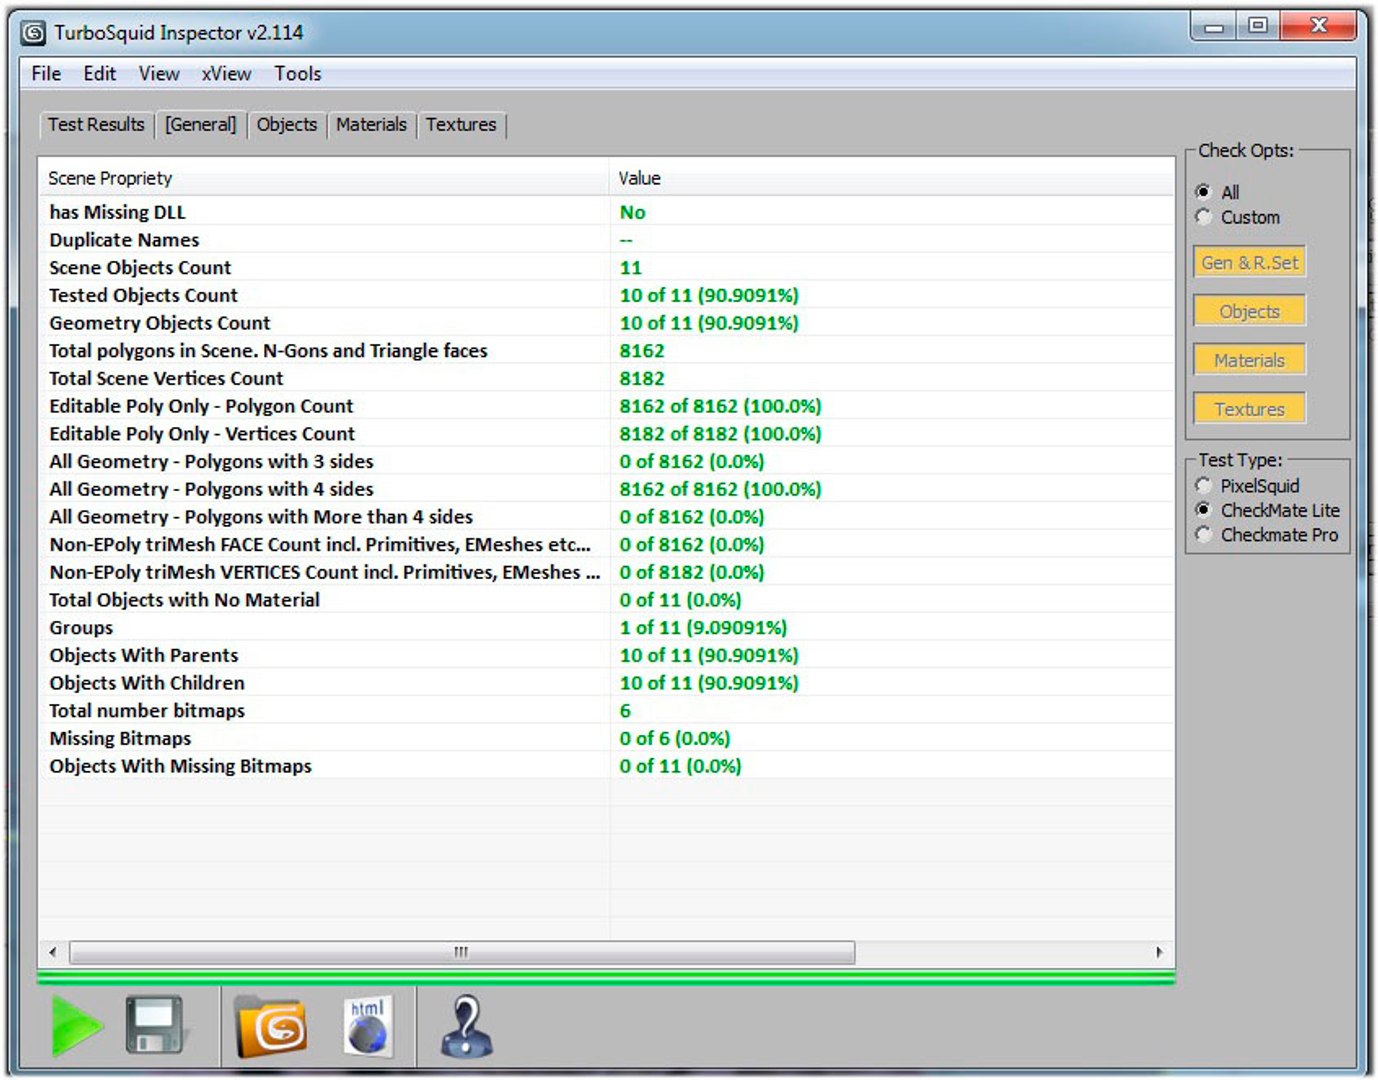This screenshot has width=1378, height=1080.
Task: Close the TurboSquid Inspector window
Action: pos(1318,26)
